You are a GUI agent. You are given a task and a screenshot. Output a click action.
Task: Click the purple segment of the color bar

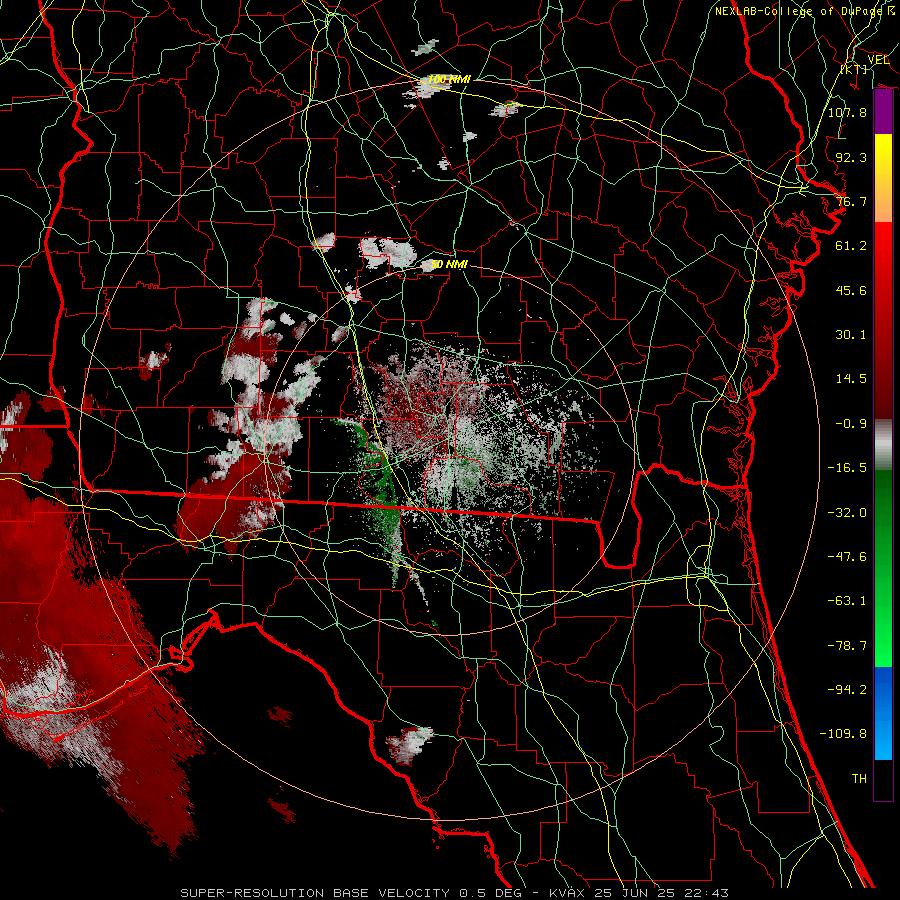coord(883,111)
